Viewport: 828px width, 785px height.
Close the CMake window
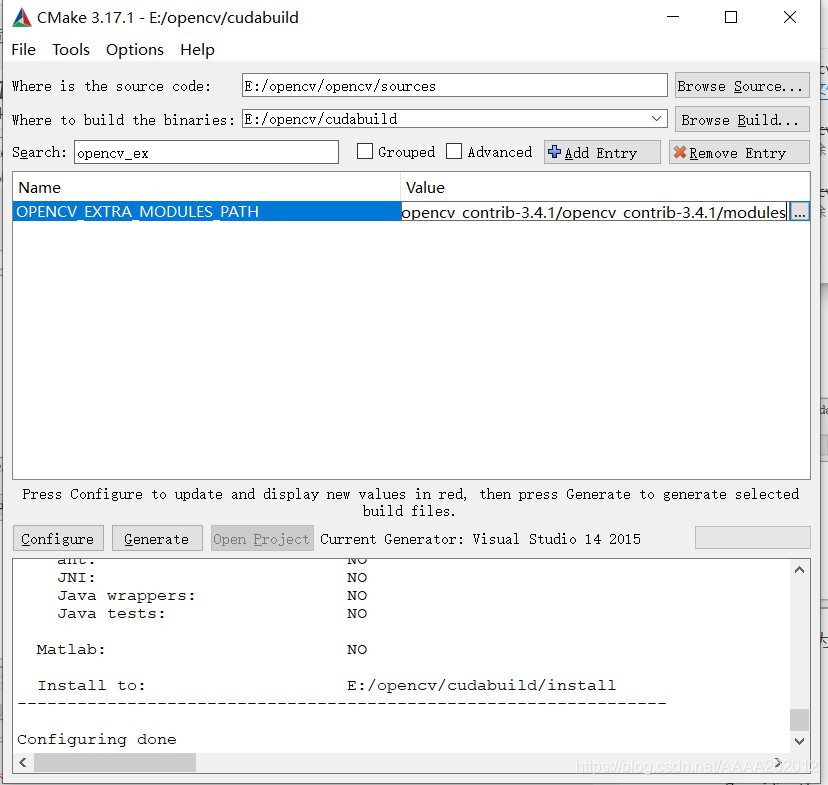pos(790,17)
